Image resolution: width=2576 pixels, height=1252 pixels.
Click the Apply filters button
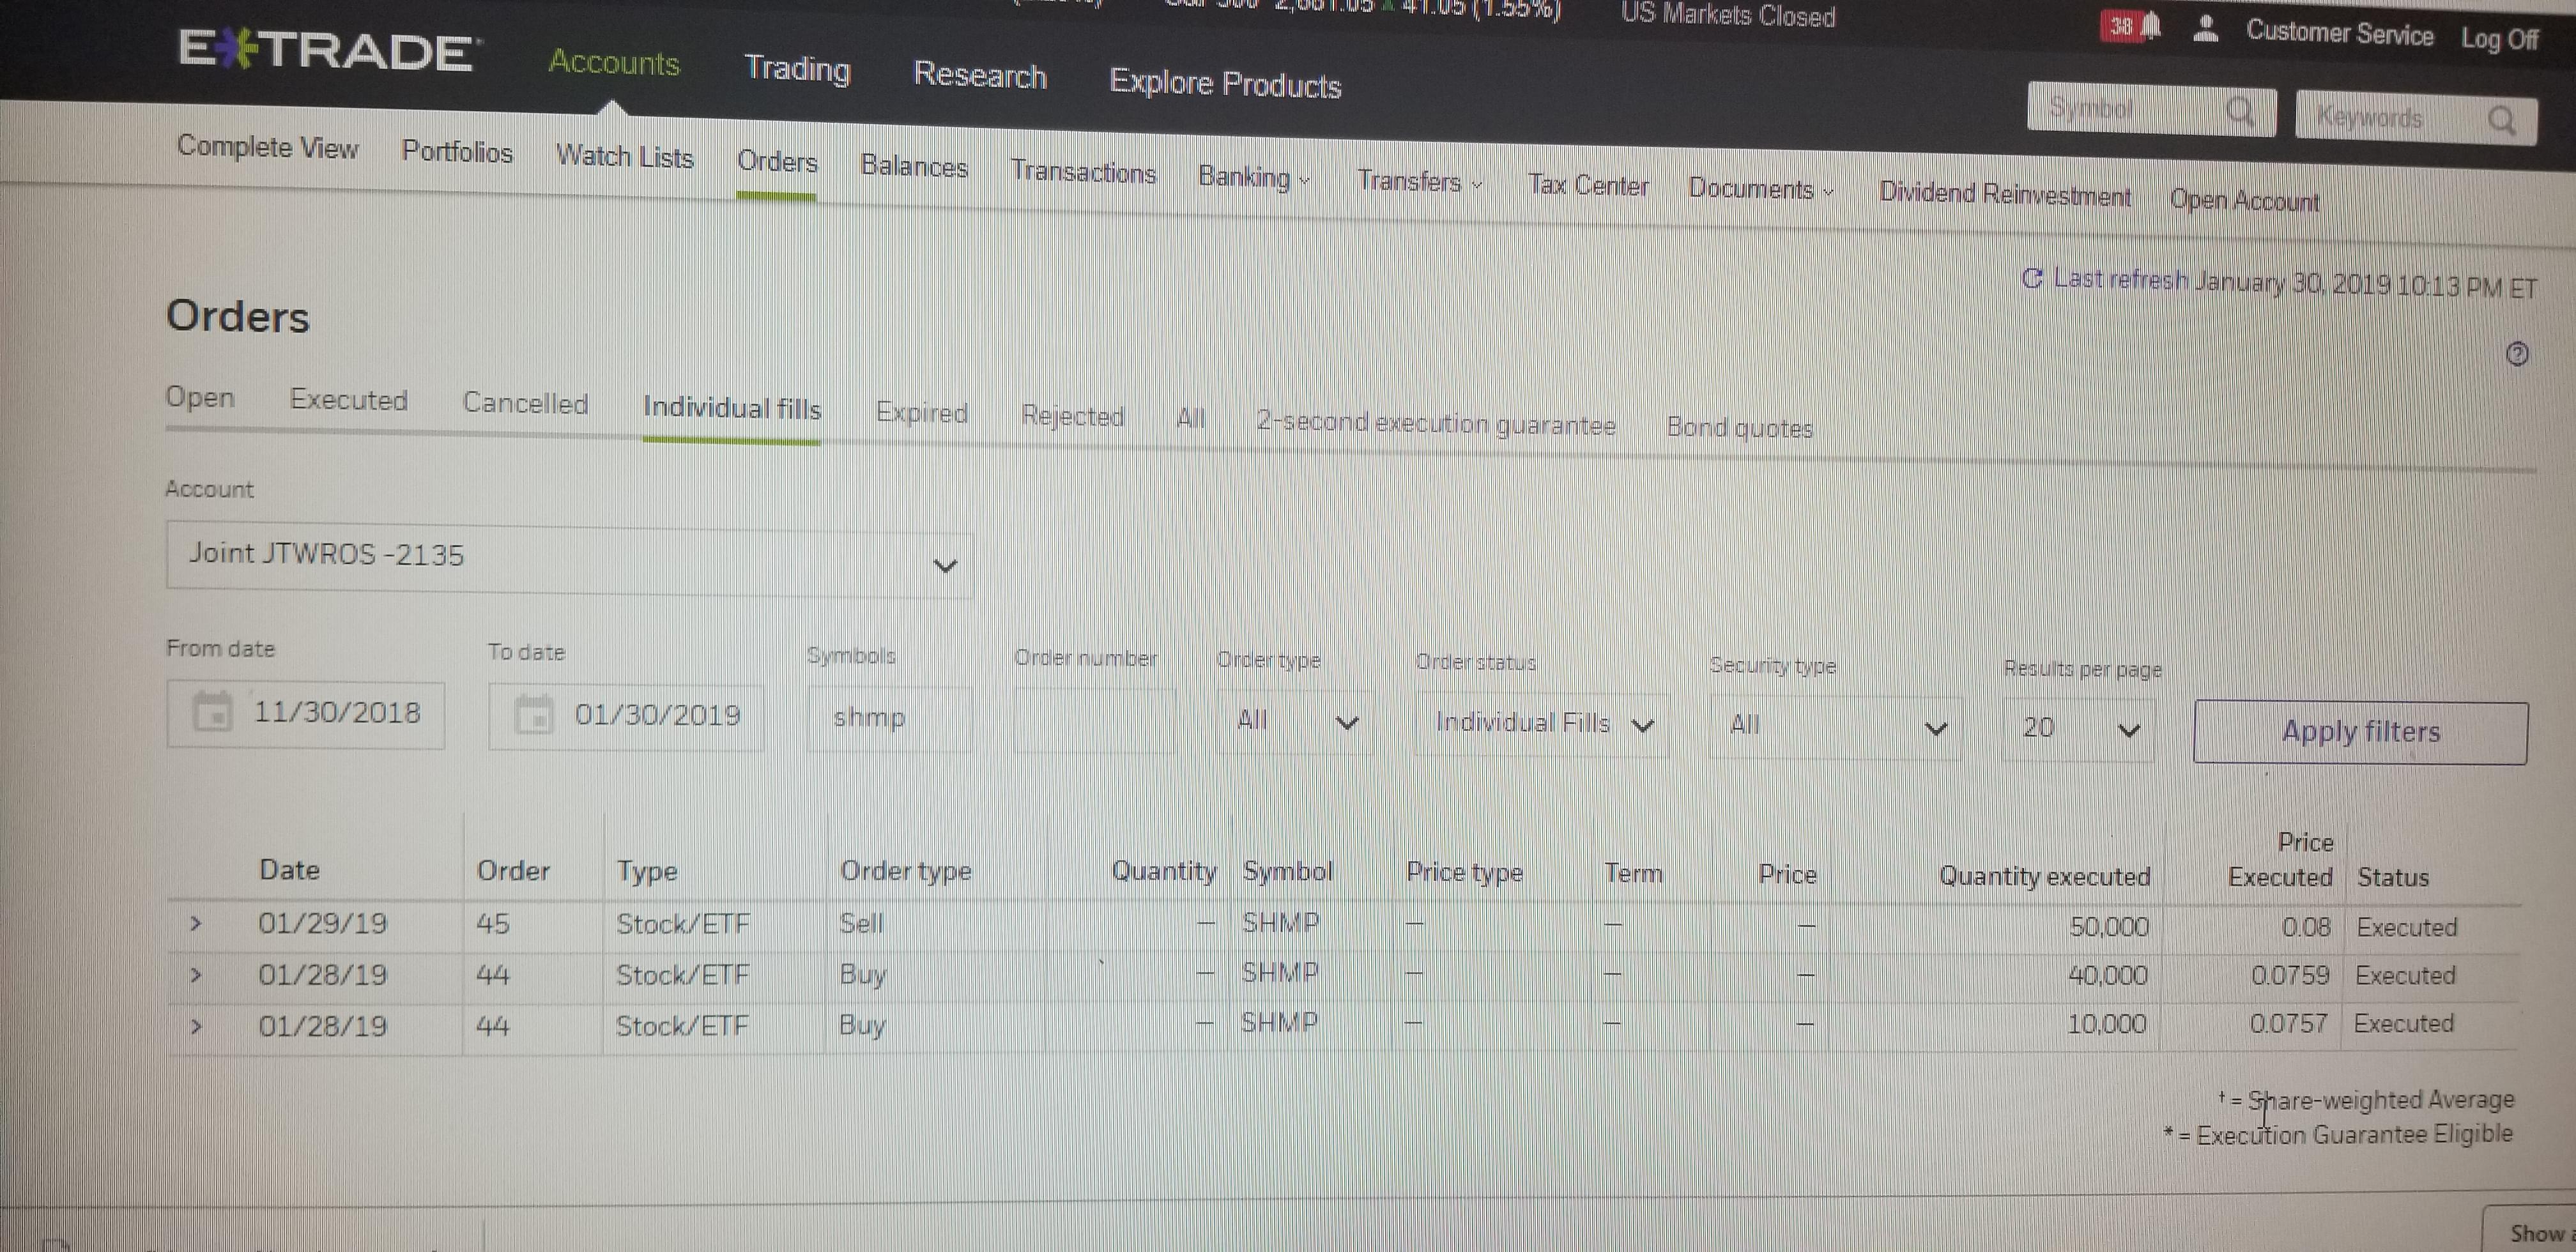pyautogui.click(x=2360, y=732)
